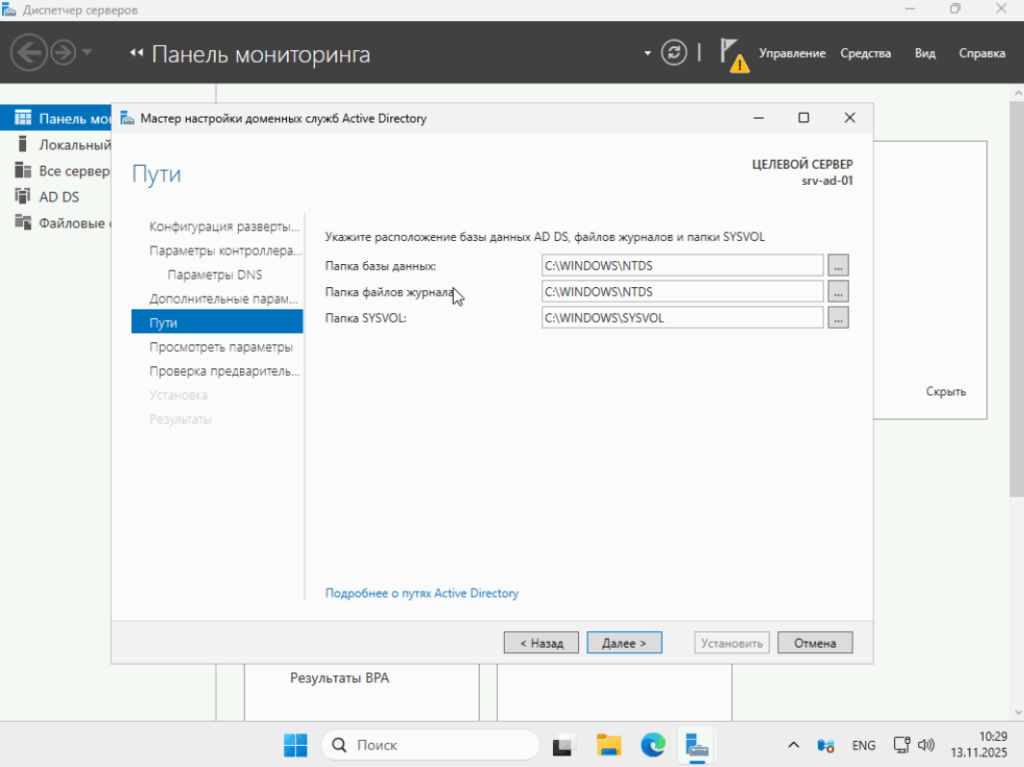Expand the system tray chevron
Viewport: 1024px width, 767px height.
[793, 745]
